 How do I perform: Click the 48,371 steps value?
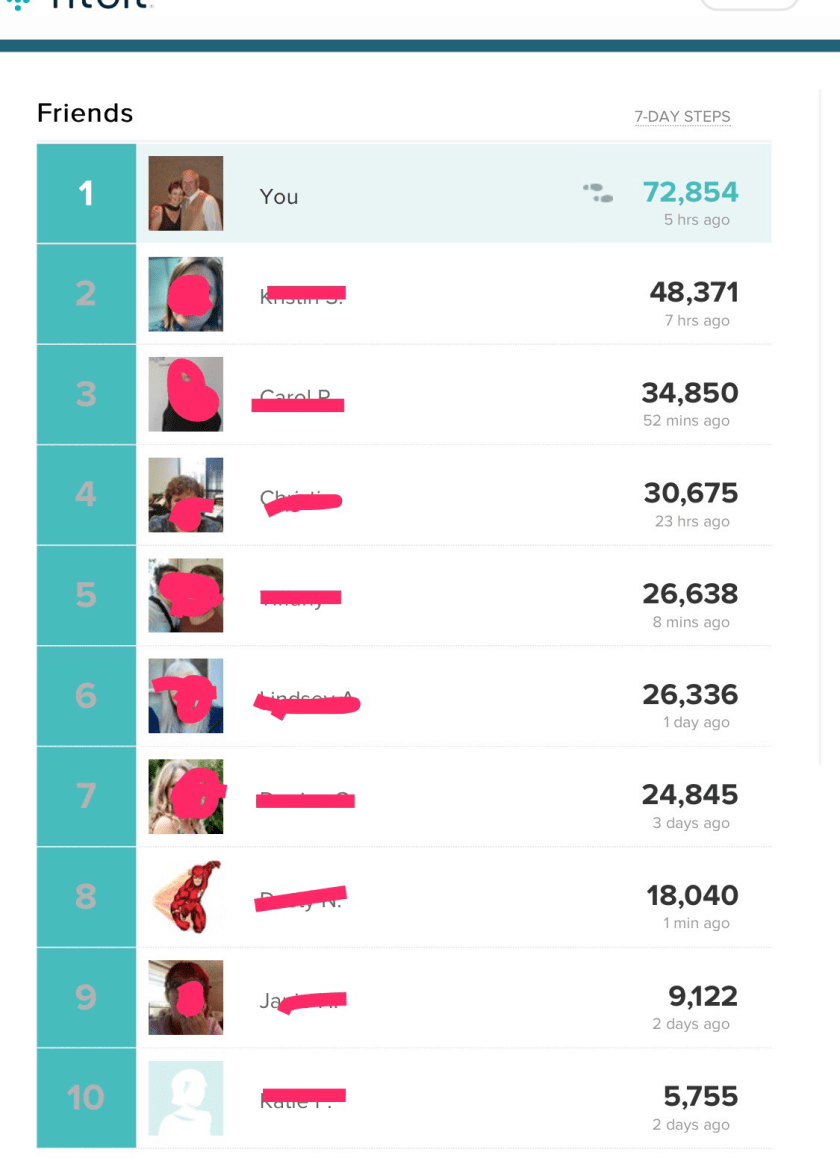693,293
